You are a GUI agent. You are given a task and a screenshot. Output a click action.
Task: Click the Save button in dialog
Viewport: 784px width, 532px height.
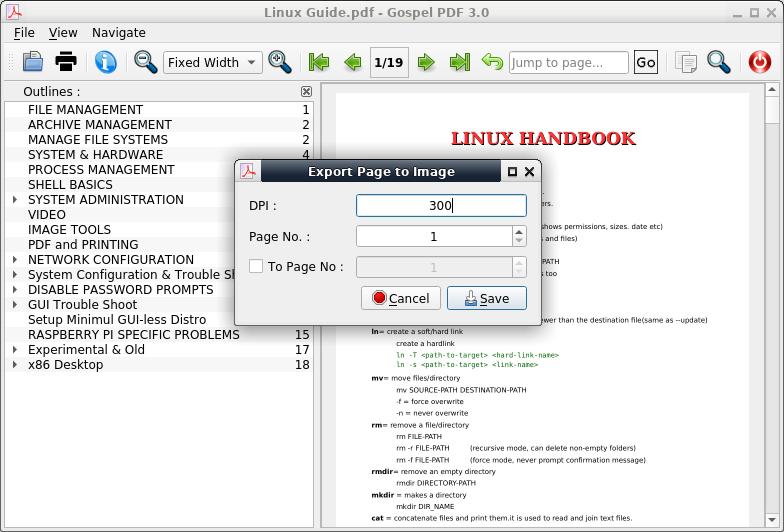[x=486, y=298]
